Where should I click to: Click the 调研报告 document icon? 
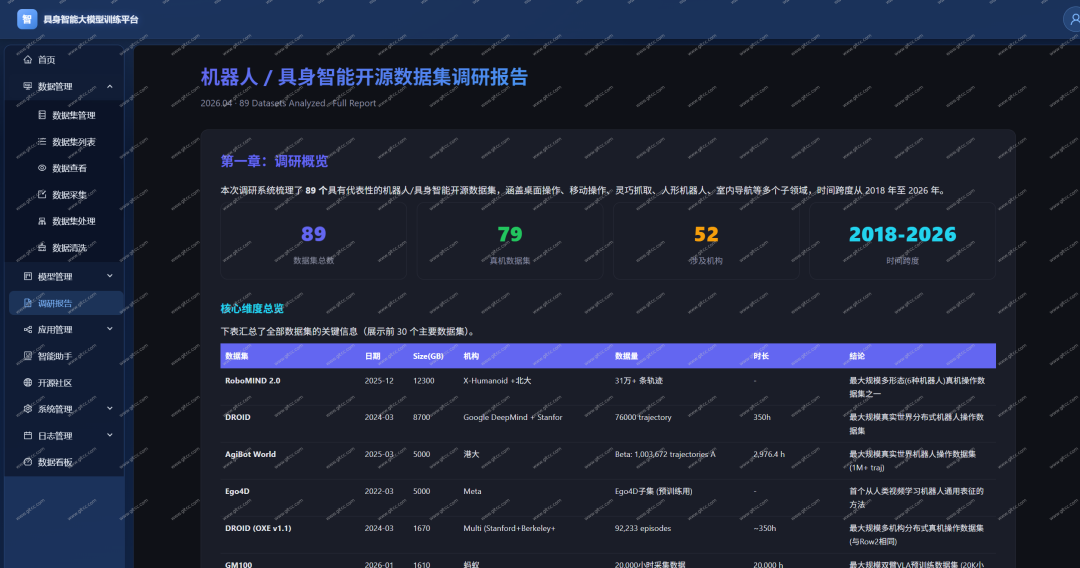[x=28, y=304]
